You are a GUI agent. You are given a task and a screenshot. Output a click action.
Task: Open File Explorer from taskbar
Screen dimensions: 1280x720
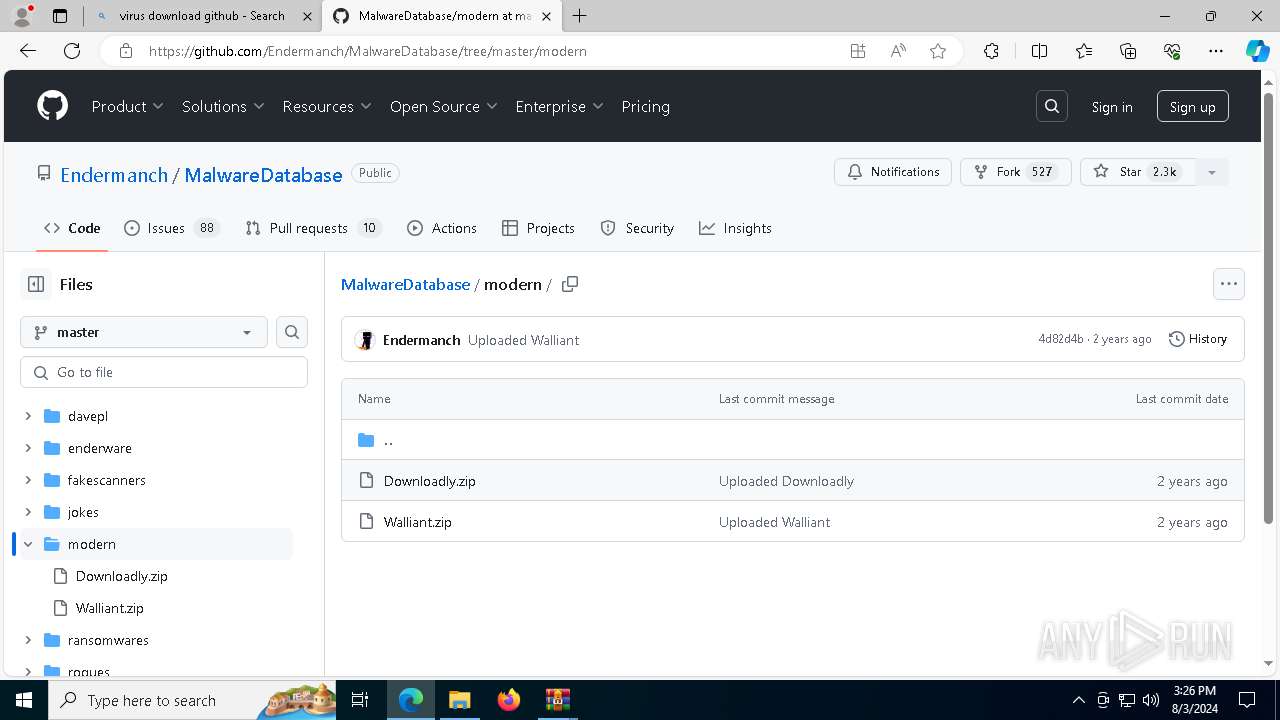click(459, 700)
